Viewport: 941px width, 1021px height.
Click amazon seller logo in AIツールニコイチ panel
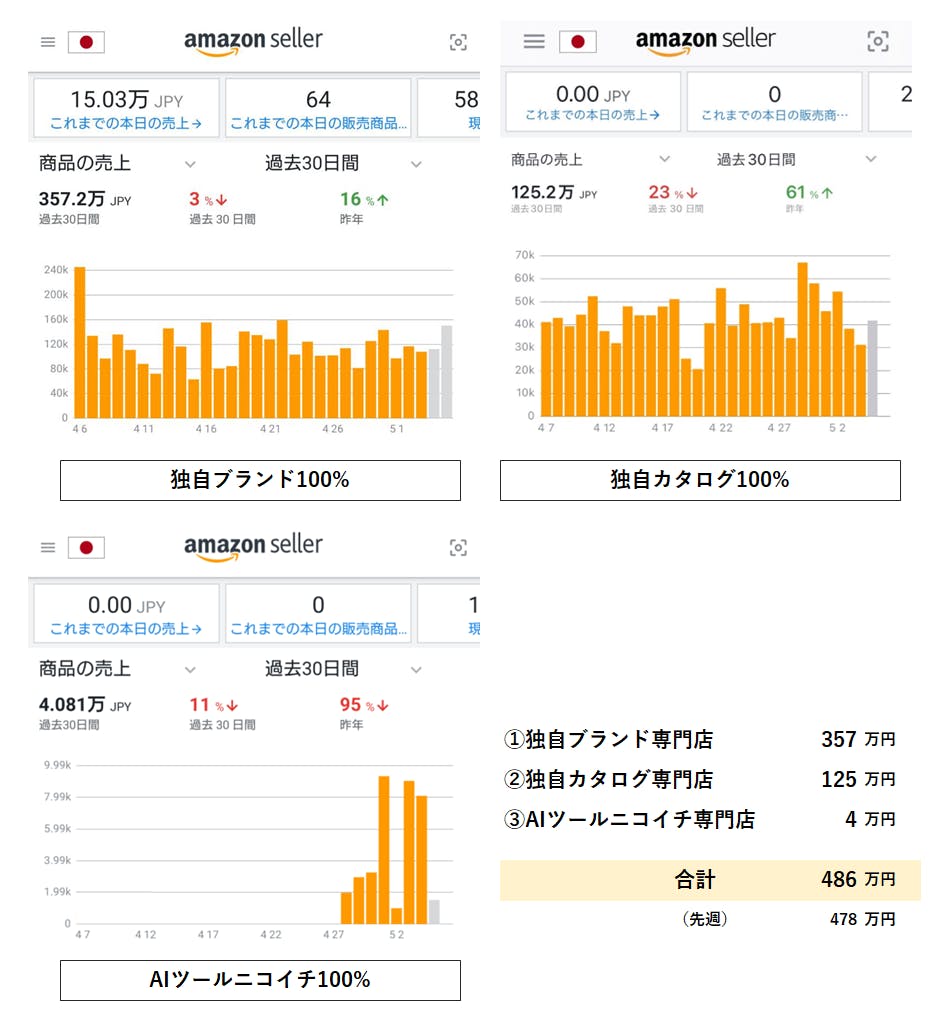click(x=253, y=547)
